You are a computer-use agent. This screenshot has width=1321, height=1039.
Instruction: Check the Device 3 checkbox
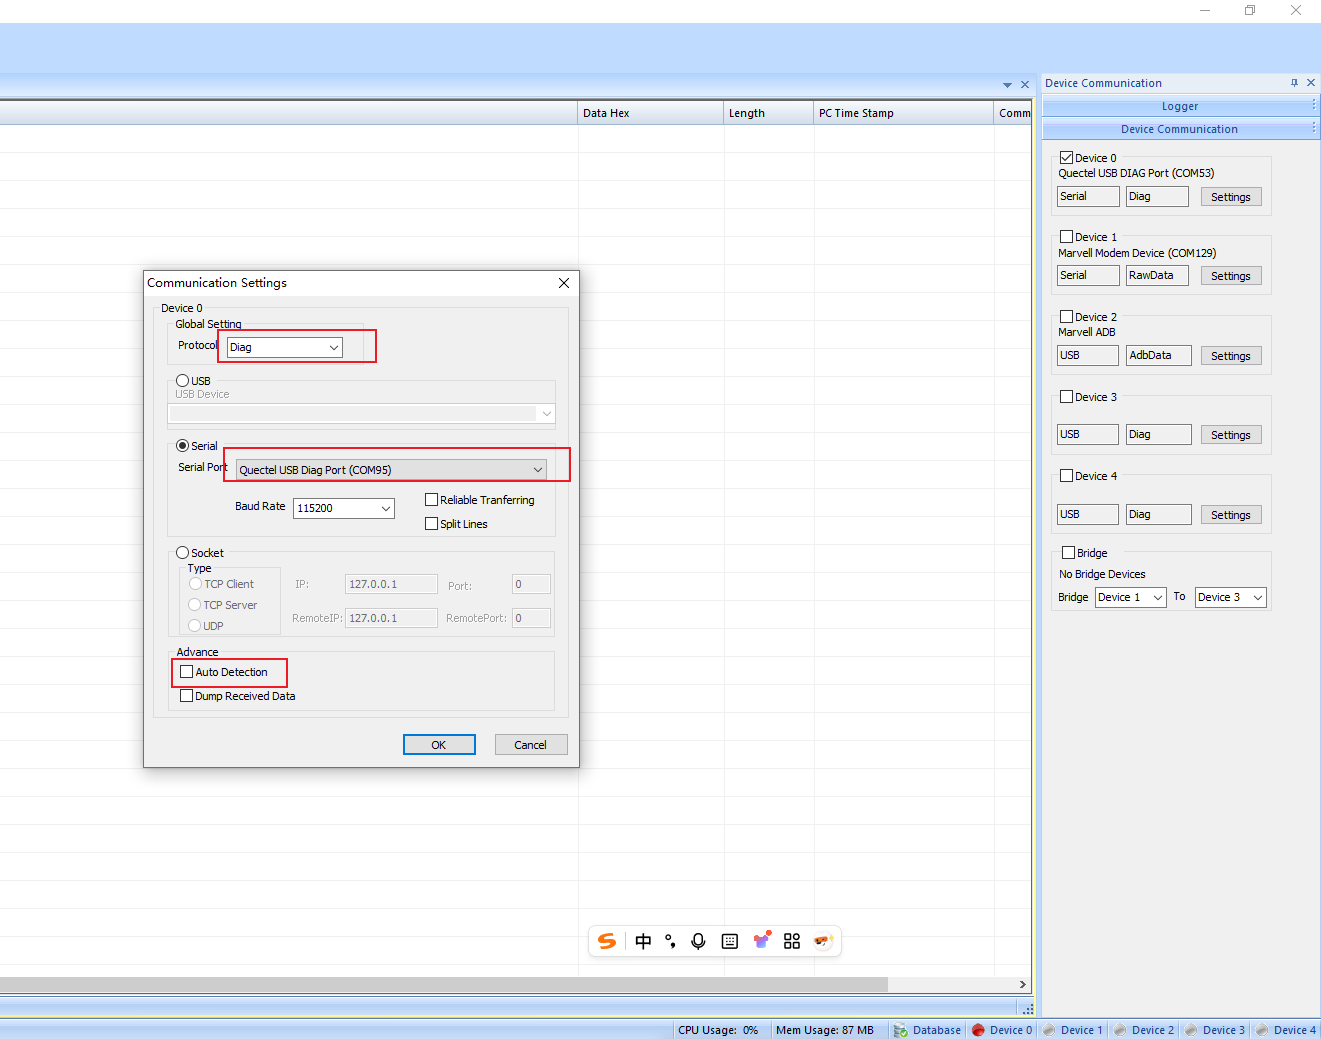tap(1067, 397)
